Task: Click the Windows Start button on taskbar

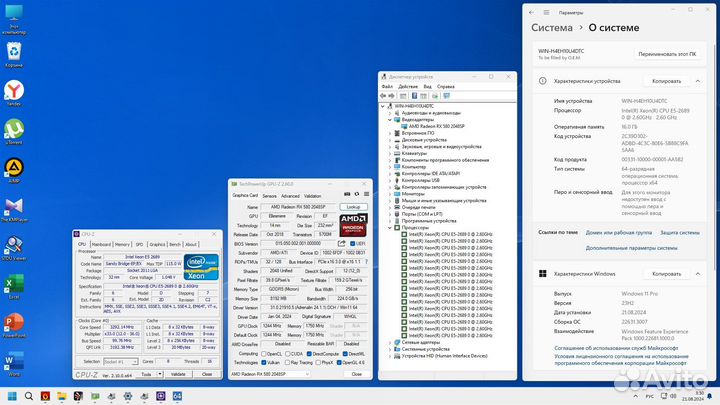Action: point(12,396)
